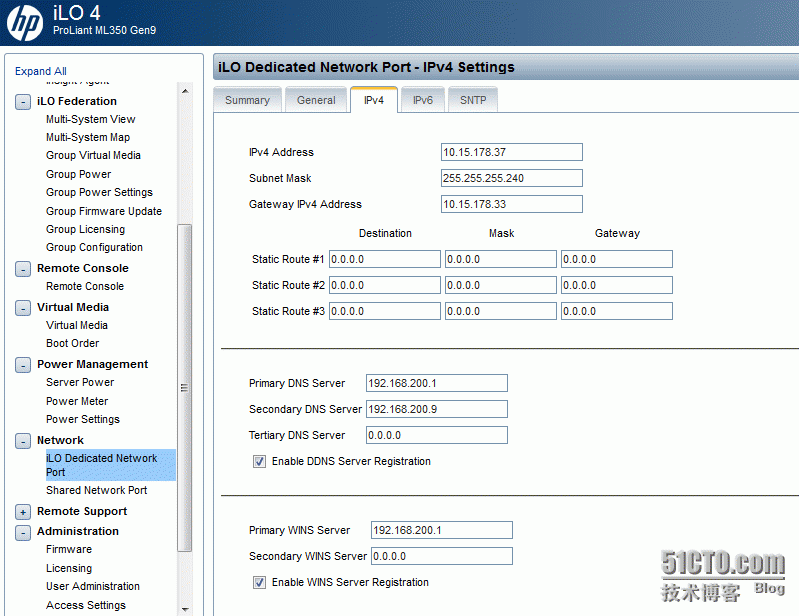
Task: Toggle Enable WINS Server Registration checkbox
Action: tap(259, 582)
